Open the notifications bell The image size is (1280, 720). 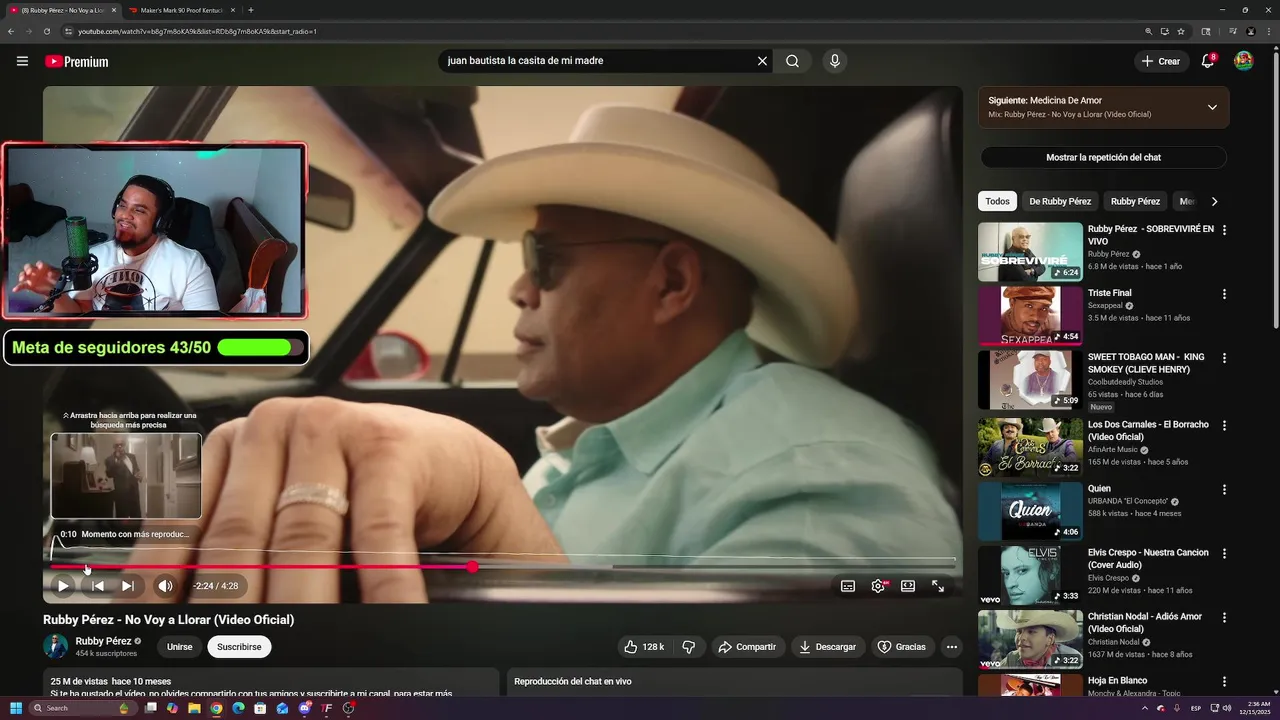point(1208,61)
